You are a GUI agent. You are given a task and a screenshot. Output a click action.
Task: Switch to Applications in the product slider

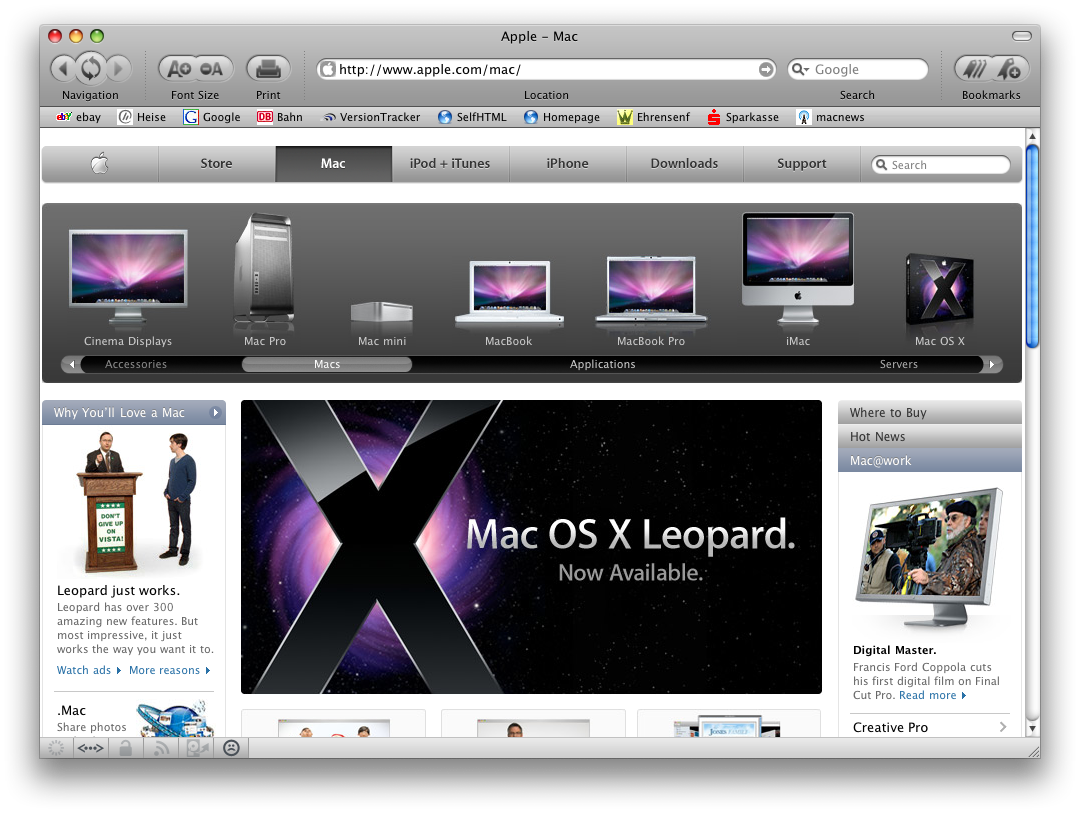click(602, 364)
